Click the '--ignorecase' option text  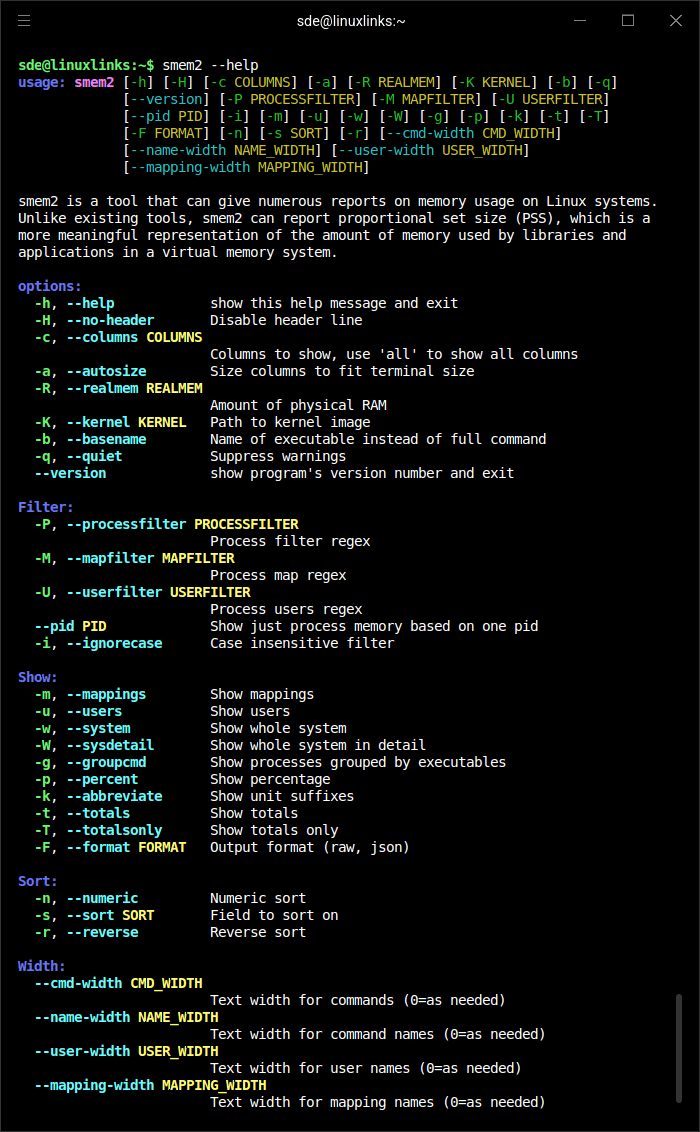pyautogui.click(x=114, y=643)
